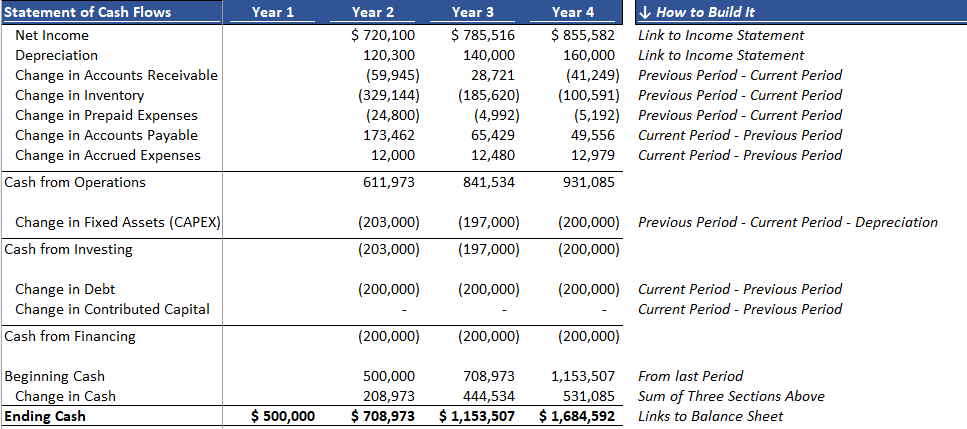Click Year 3 Ending Cash $1,153,507
This screenshot has width=967, height=429.
click(x=477, y=416)
